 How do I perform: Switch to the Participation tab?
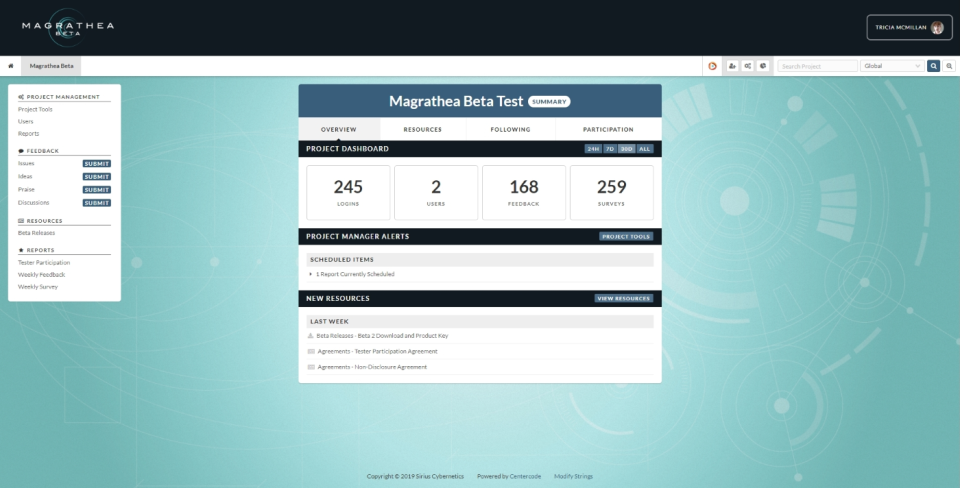pyautogui.click(x=608, y=129)
